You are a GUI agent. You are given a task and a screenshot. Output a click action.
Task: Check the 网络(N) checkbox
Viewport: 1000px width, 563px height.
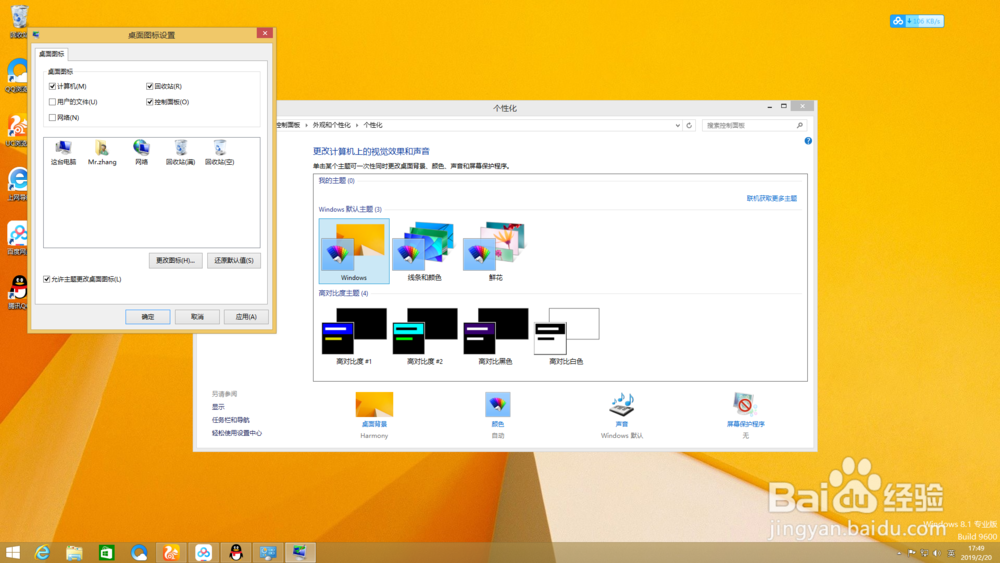click(x=52, y=117)
